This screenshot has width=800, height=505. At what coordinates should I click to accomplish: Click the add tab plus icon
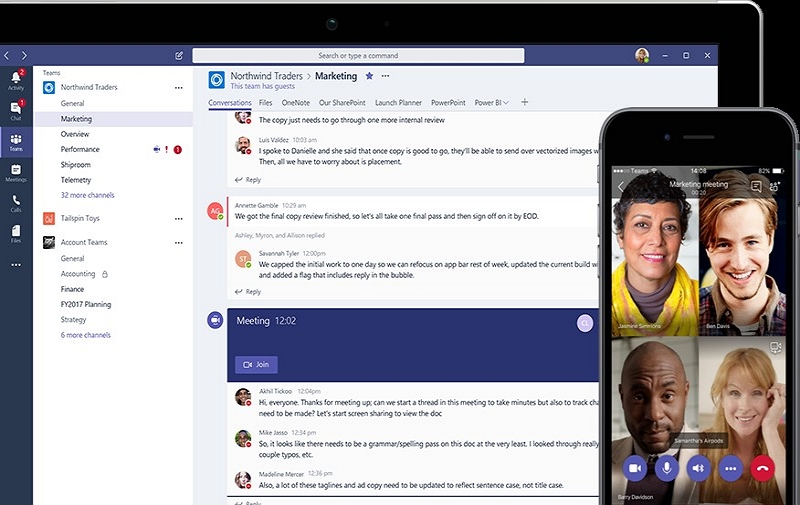(x=525, y=102)
